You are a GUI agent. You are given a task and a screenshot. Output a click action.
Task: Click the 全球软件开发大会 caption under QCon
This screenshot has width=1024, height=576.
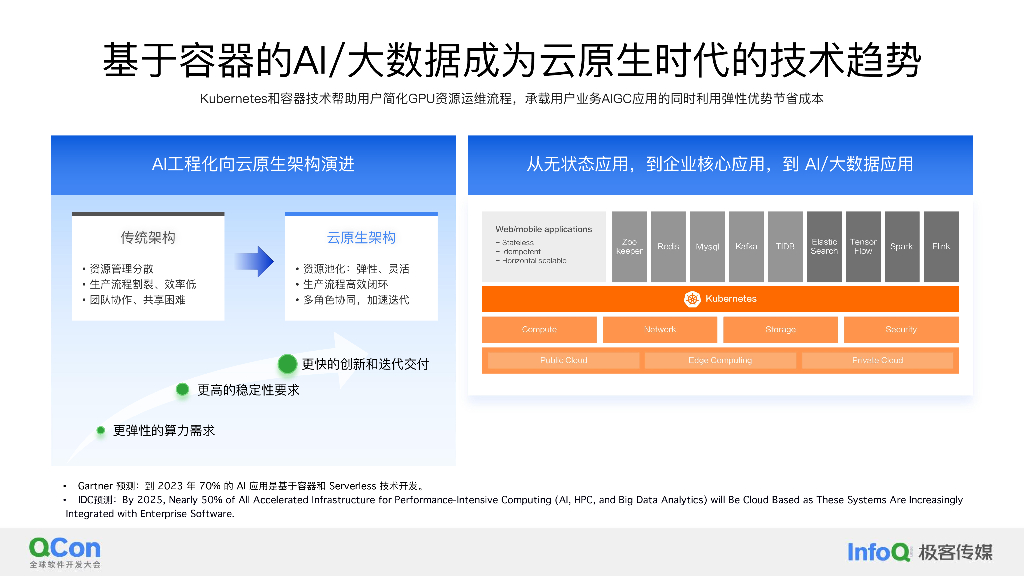(x=65, y=564)
